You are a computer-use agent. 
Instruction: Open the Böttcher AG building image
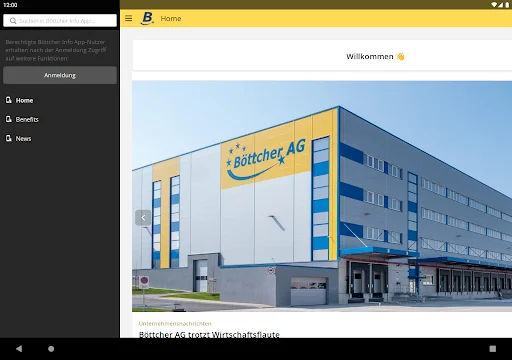[322, 196]
